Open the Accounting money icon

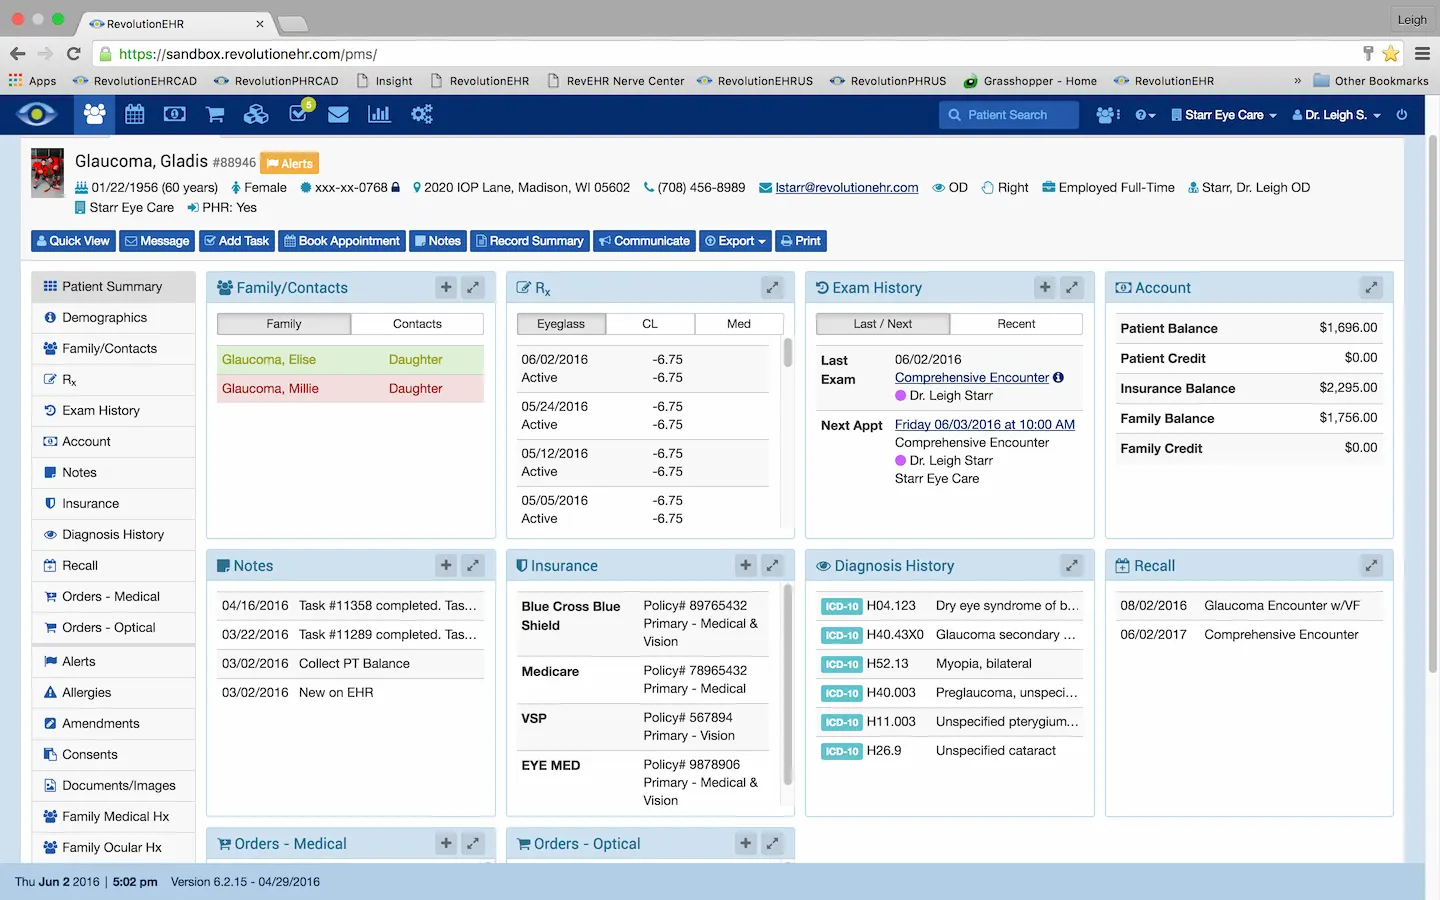[x=174, y=114]
